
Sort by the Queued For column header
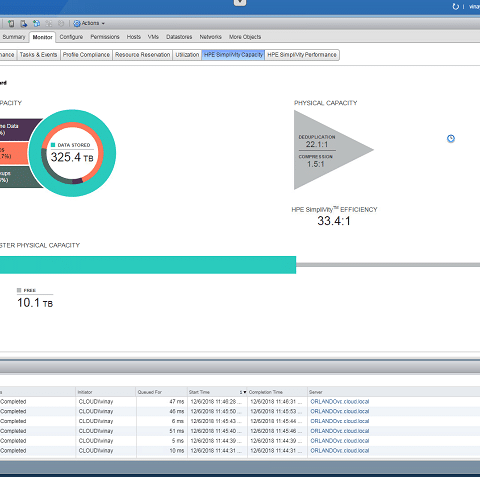[x=161, y=392]
